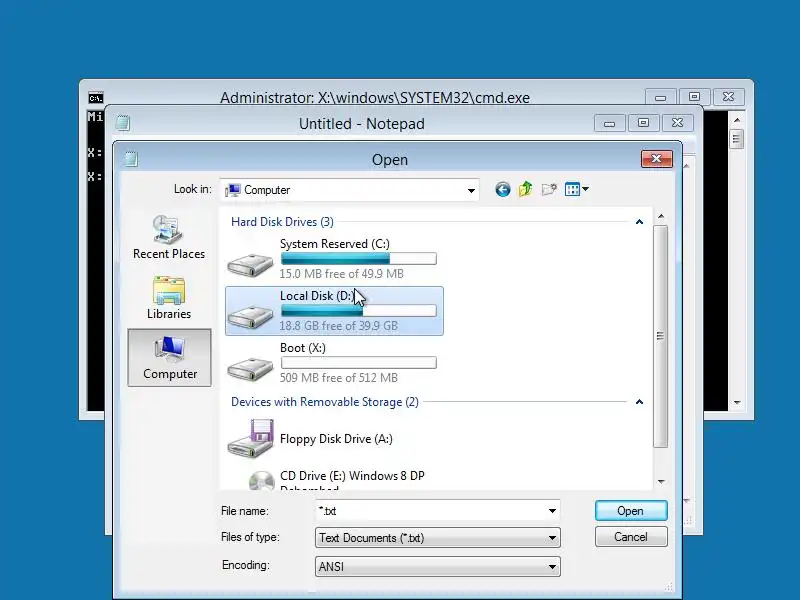Open the View Menu icon in the toolbar

click(x=572, y=189)
